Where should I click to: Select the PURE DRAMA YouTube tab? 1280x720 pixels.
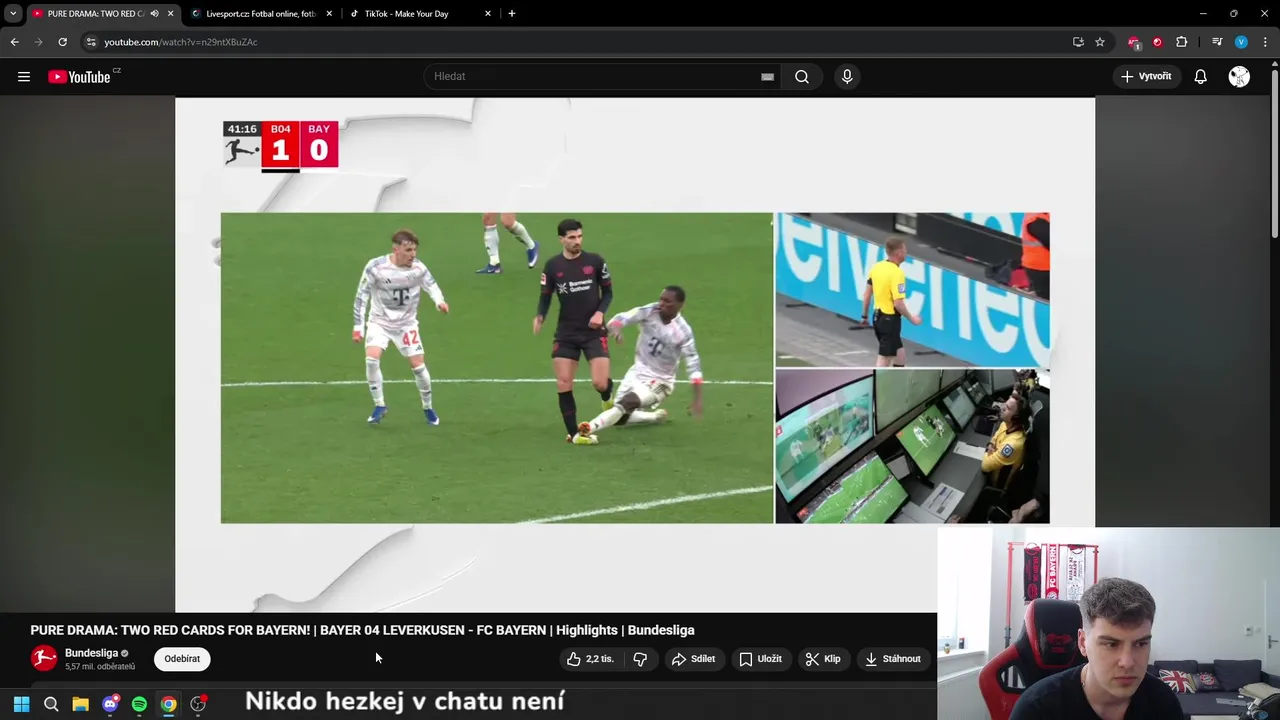pyautogui.click(x=95, y=14)
